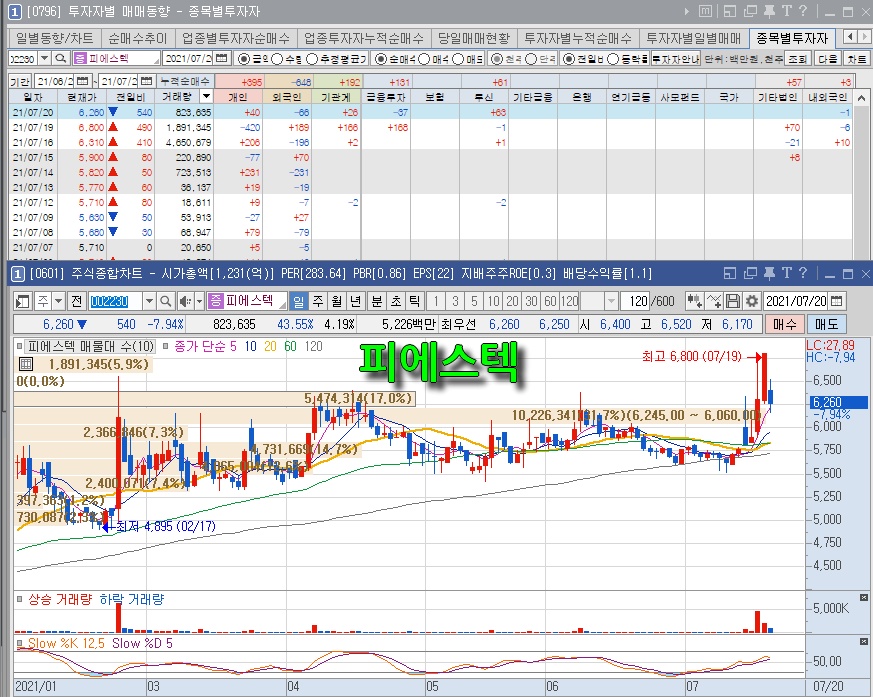Select the 틱 tick period button
The height and width of the screenshot is (697, 873).
415,301
